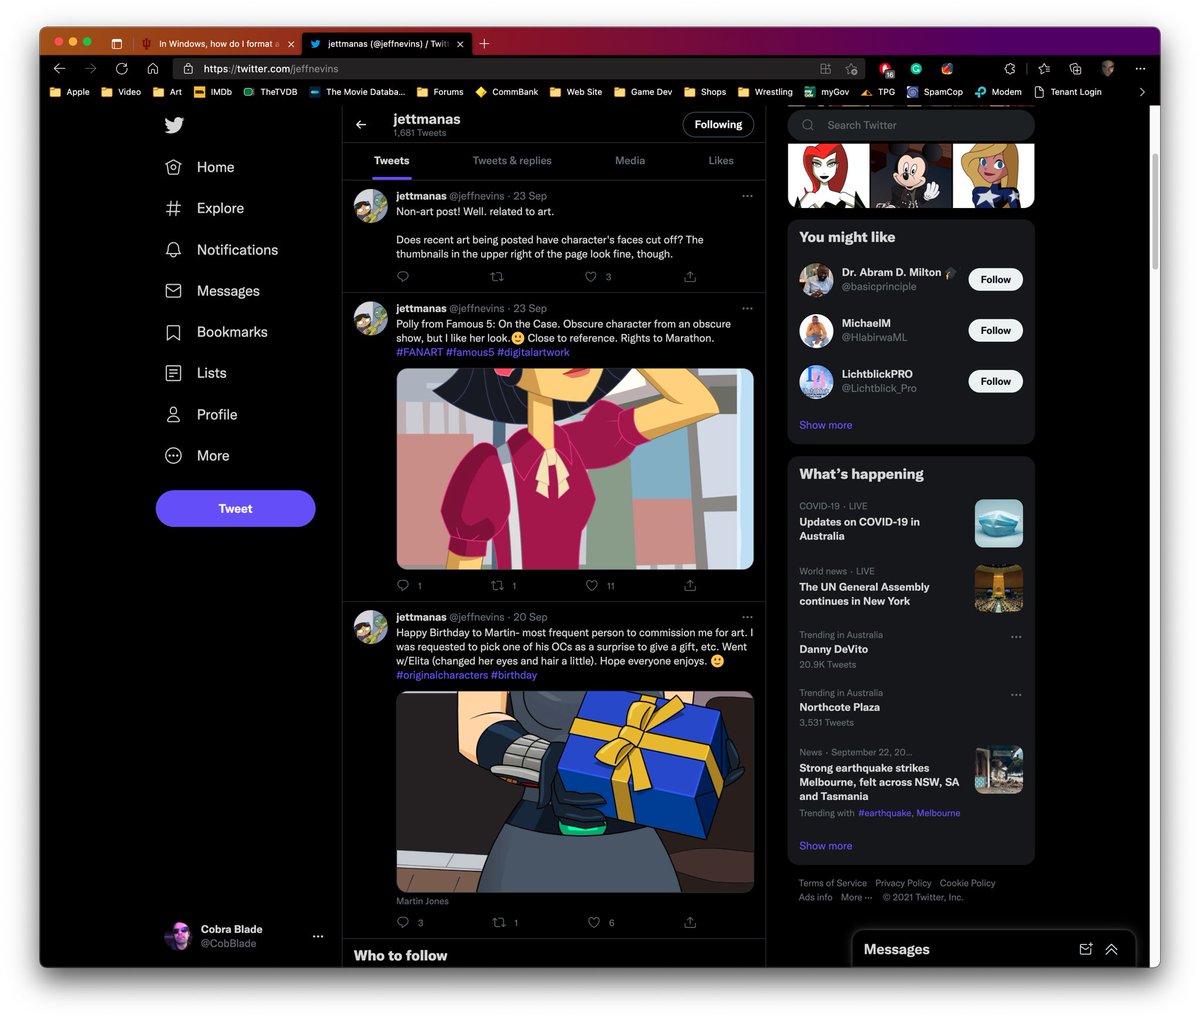The image size is (1200, 1020).
Task: Open Notifications in the sidebar
Action: (x=222, y=250)
